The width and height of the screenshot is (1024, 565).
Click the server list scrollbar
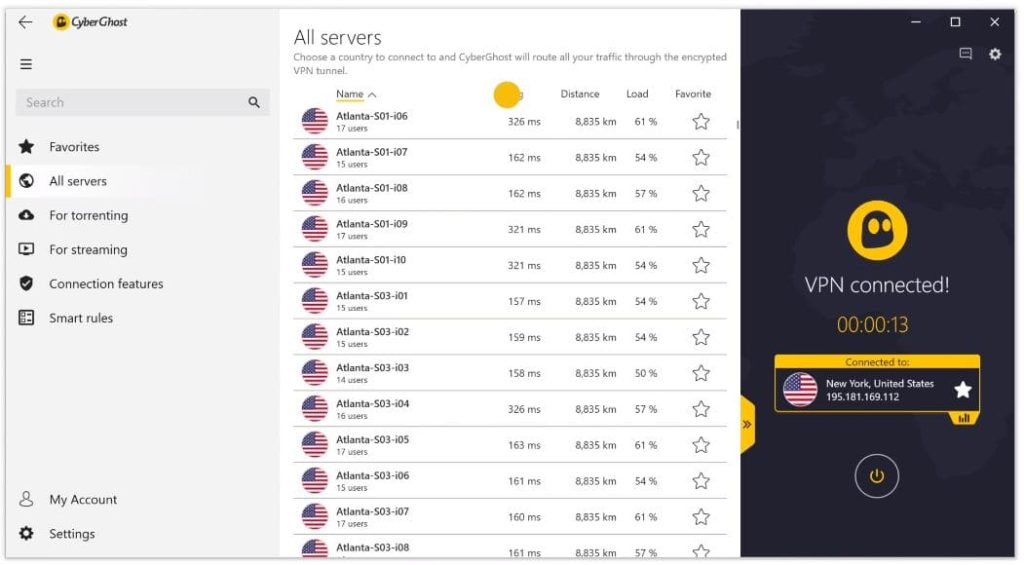point(737,124)
